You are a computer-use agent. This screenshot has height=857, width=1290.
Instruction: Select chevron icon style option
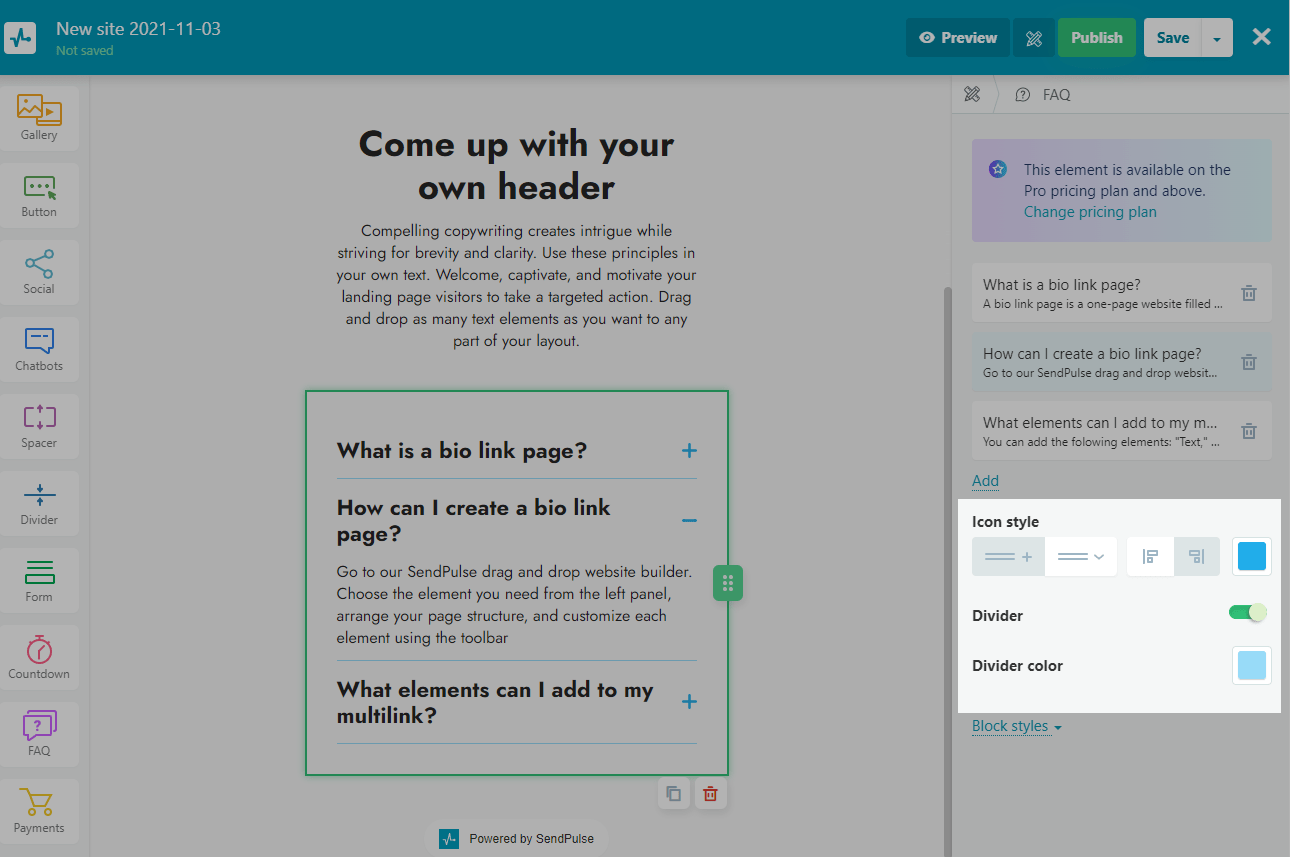point(1080,557)
